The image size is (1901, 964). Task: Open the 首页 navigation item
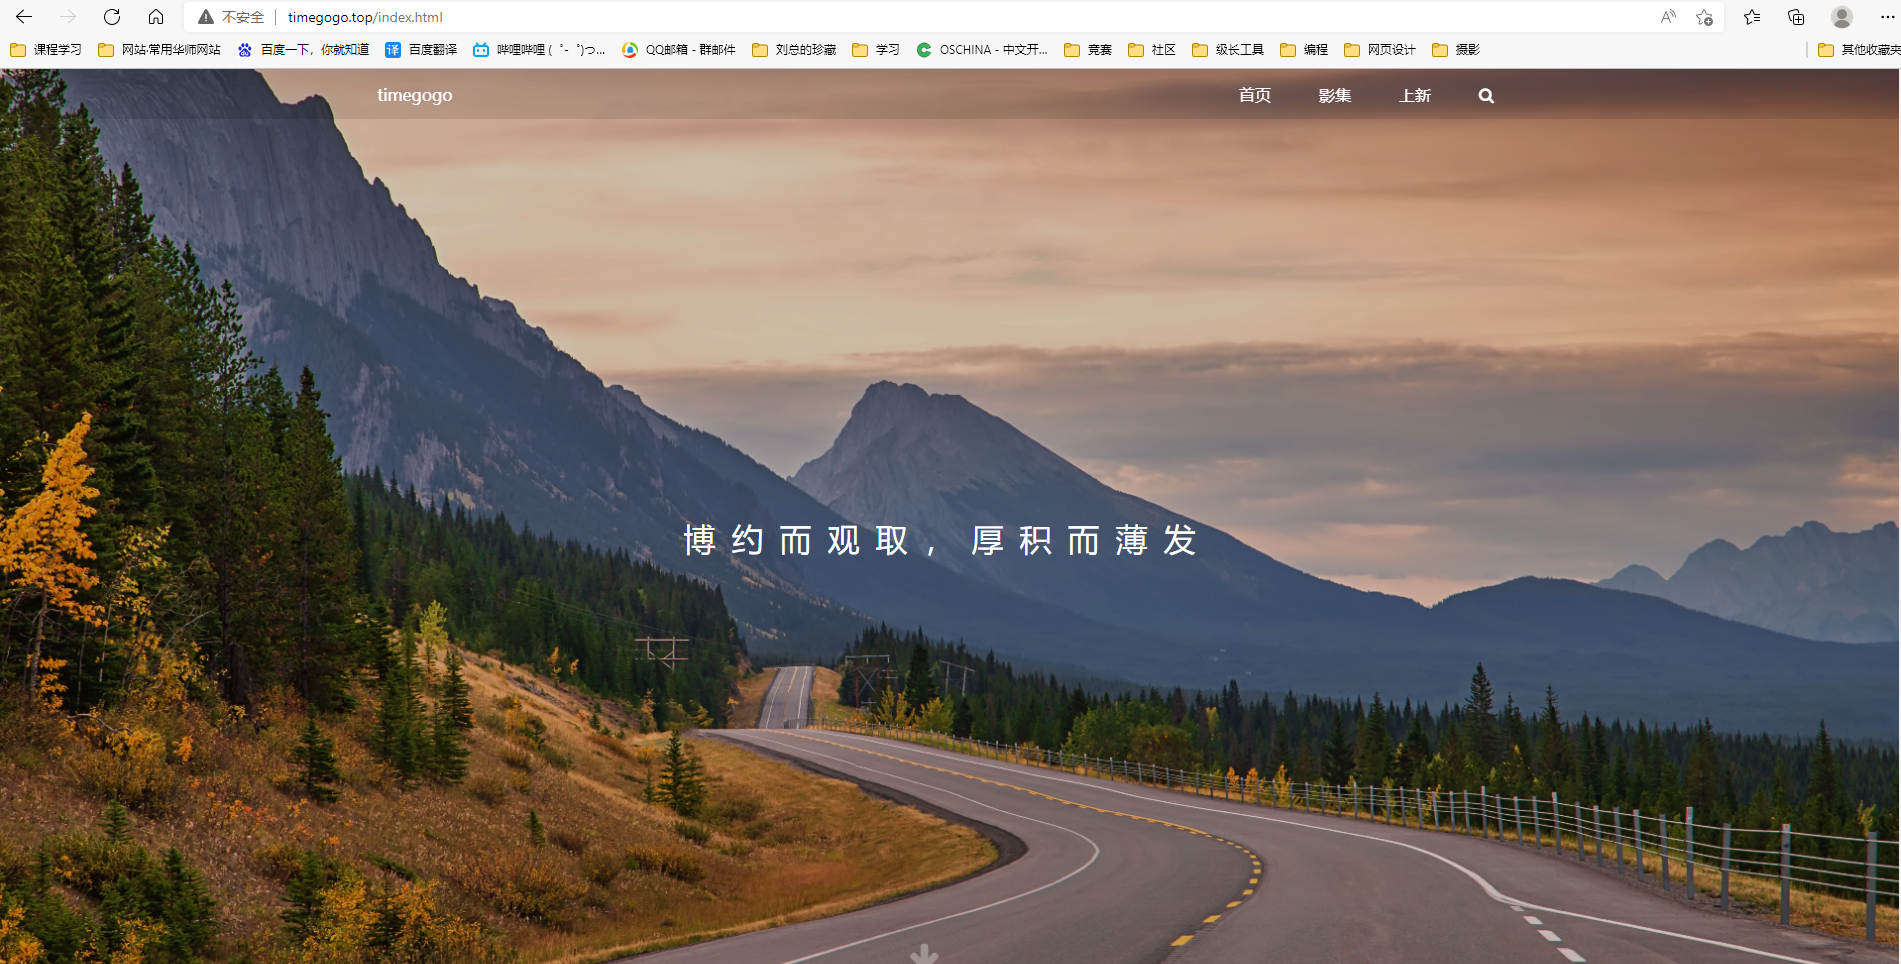coord(1255,95)
